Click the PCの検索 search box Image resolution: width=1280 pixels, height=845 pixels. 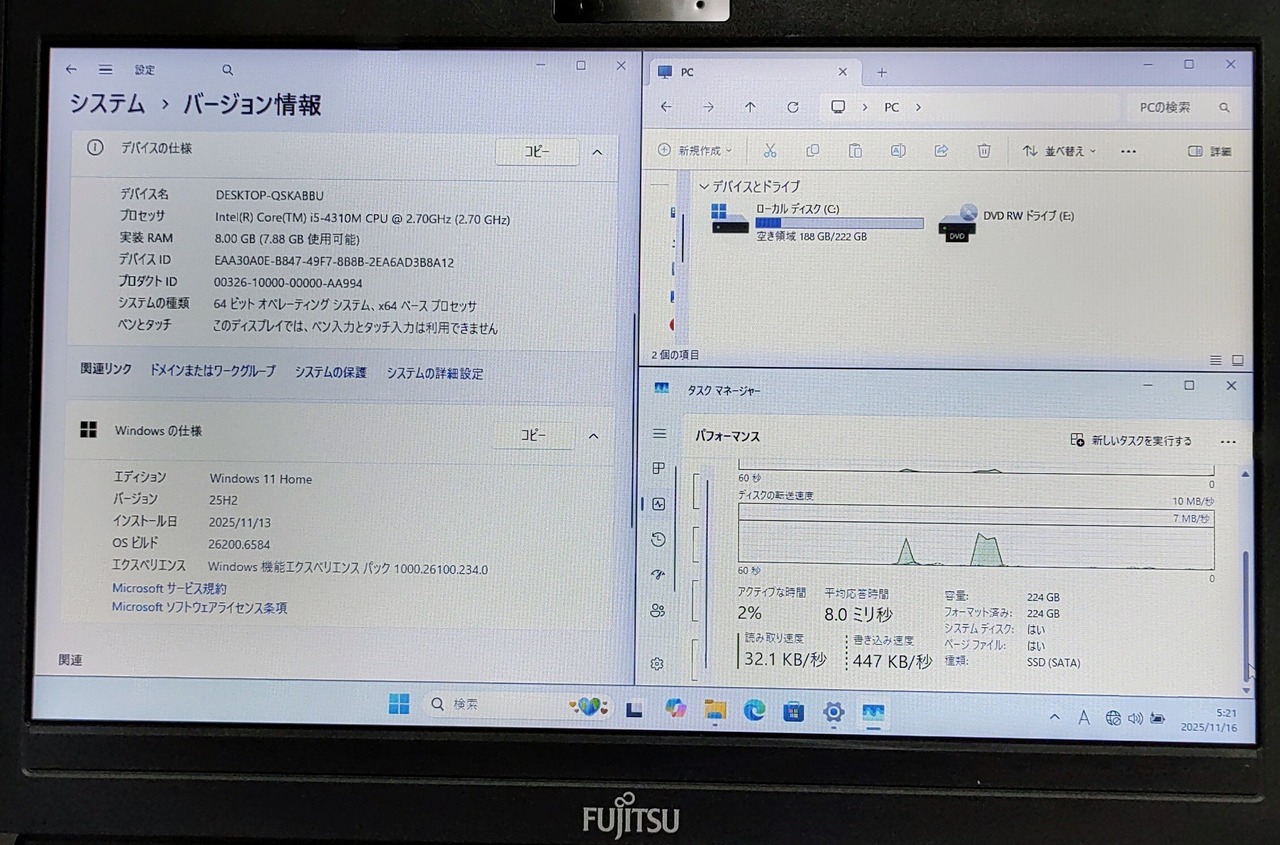[x=1184, y=108]
